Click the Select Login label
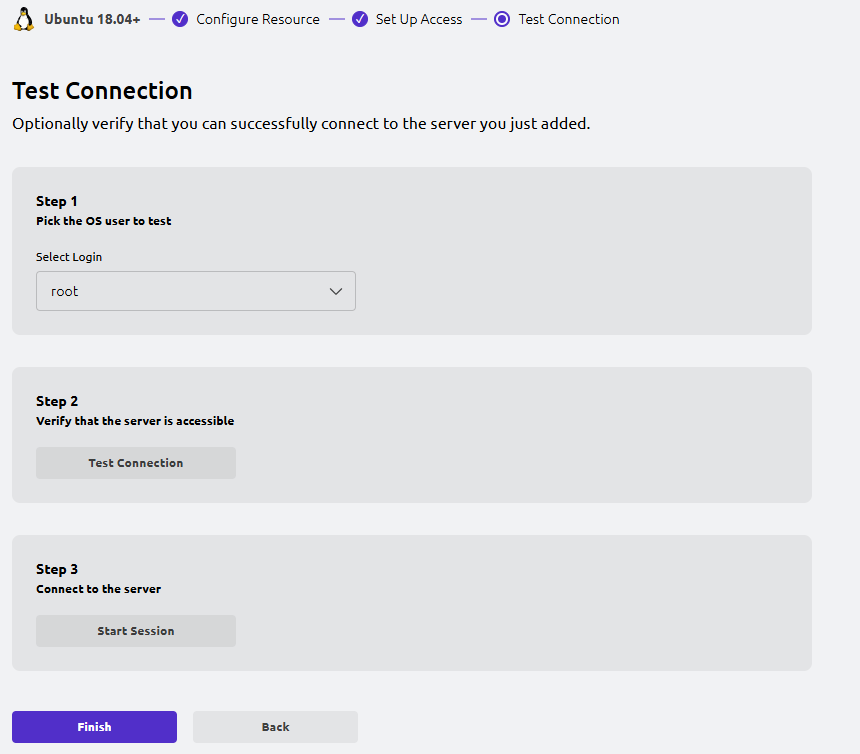 click(69, 257)
